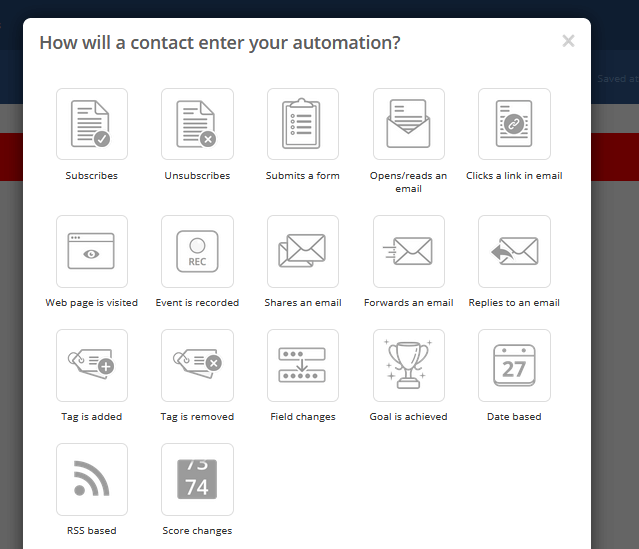Click the "Unsubscribes" label text
Viewport: 639px width, 549px height.
[x=197, y=176]
